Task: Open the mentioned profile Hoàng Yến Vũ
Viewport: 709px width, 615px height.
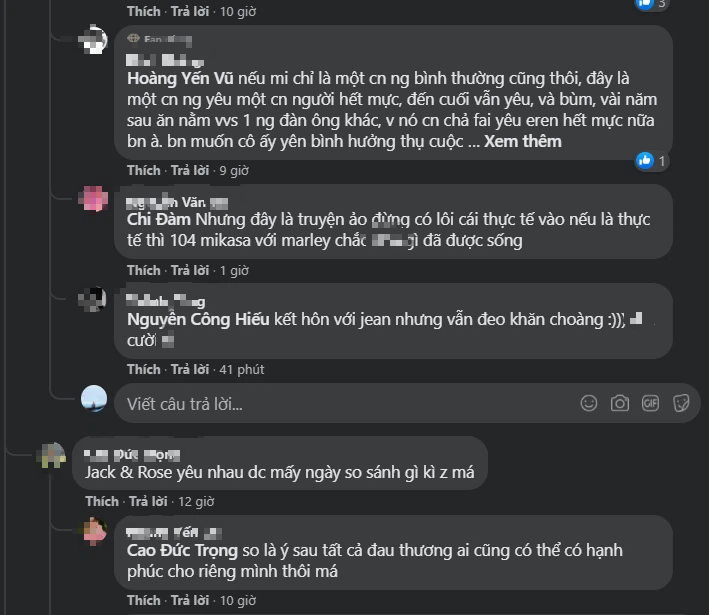Action: click(186, 76)
